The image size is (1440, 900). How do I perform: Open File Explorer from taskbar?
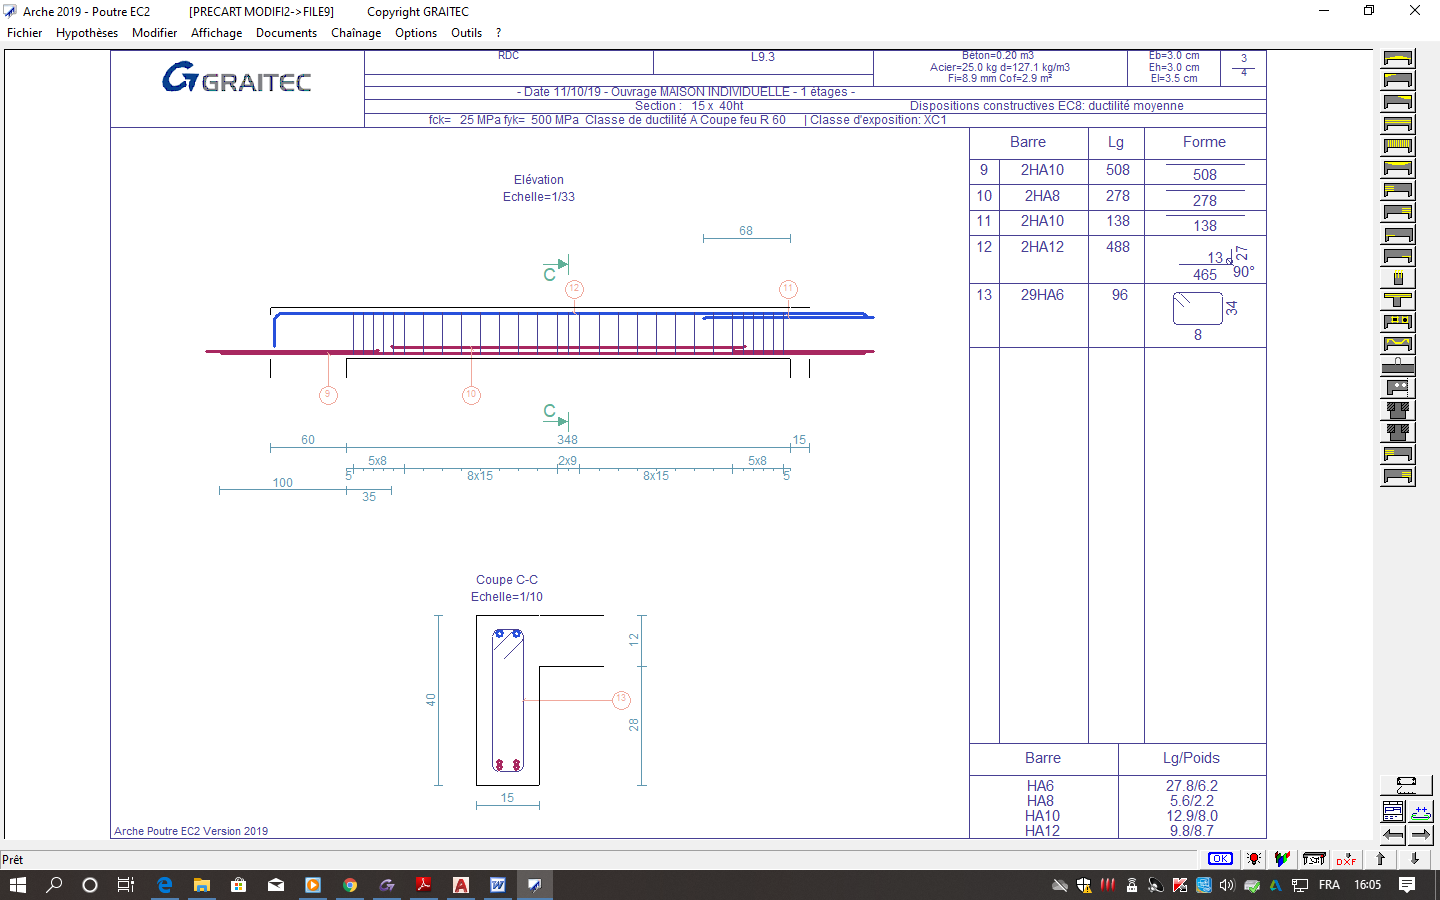click(202, 885)
